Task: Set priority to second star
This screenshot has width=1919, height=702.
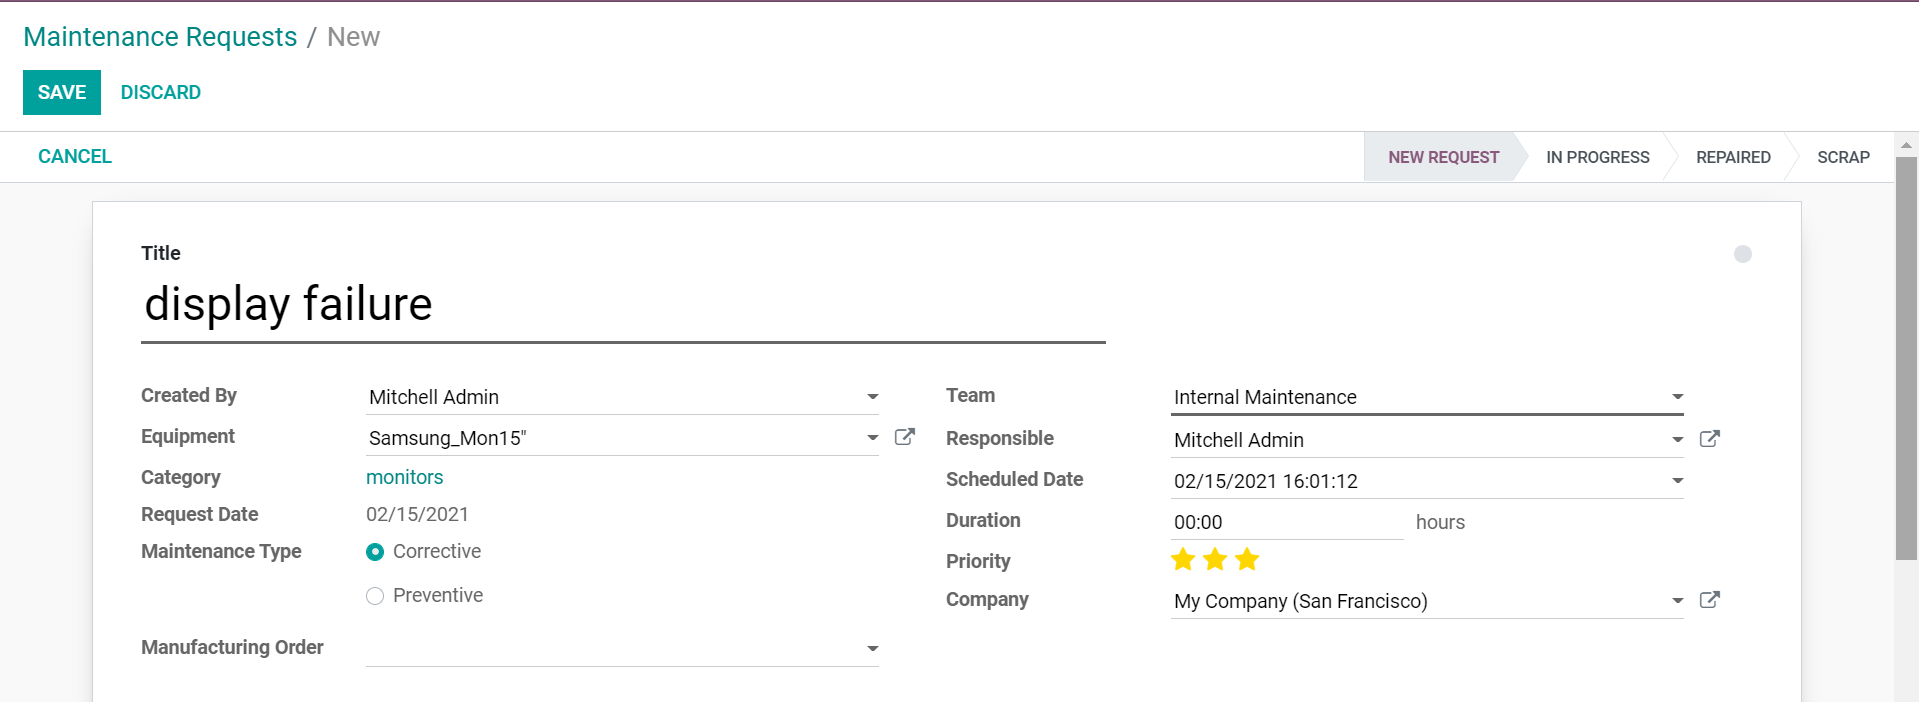Action: 1215,559
